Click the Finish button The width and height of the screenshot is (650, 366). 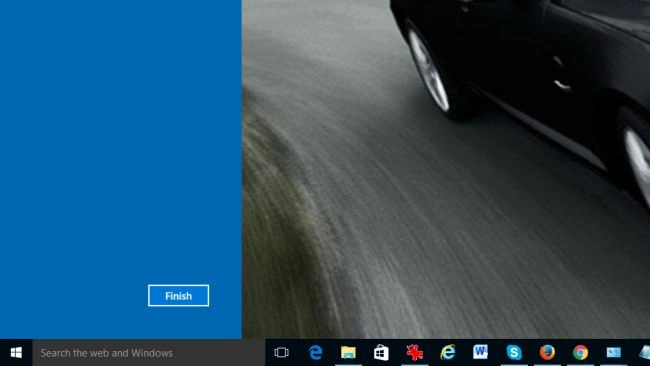178,296
